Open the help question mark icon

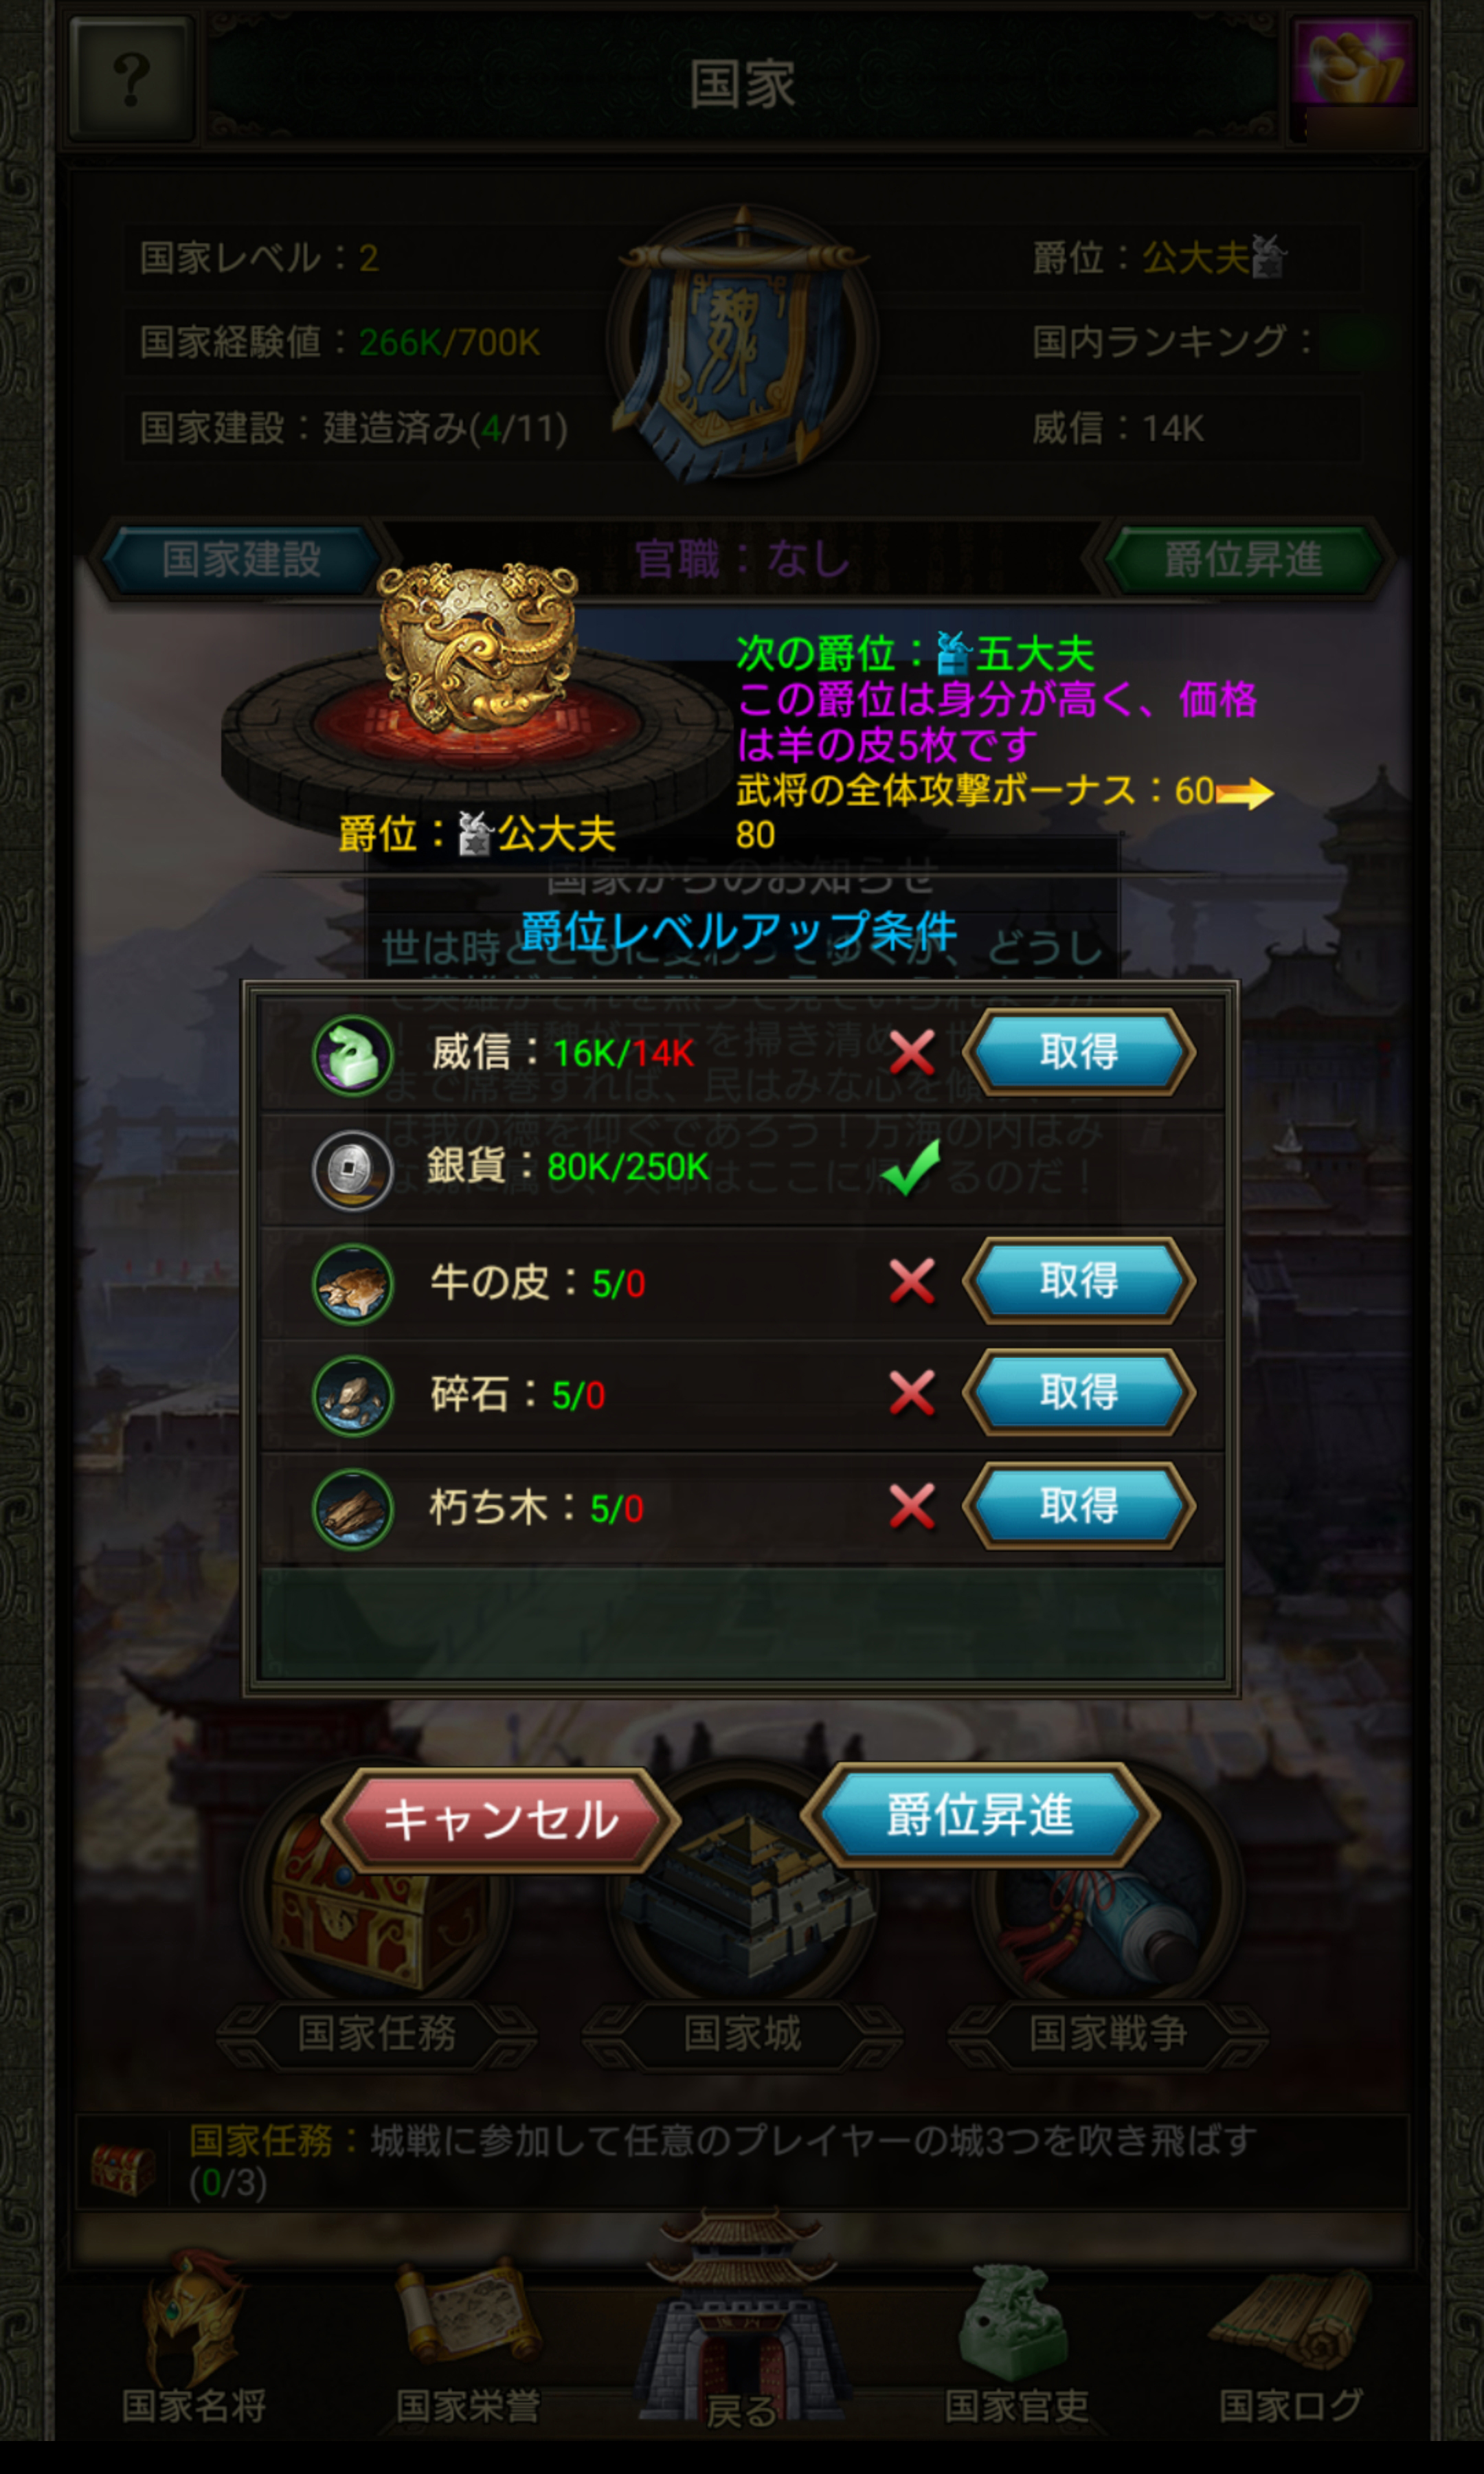[132, 80]
